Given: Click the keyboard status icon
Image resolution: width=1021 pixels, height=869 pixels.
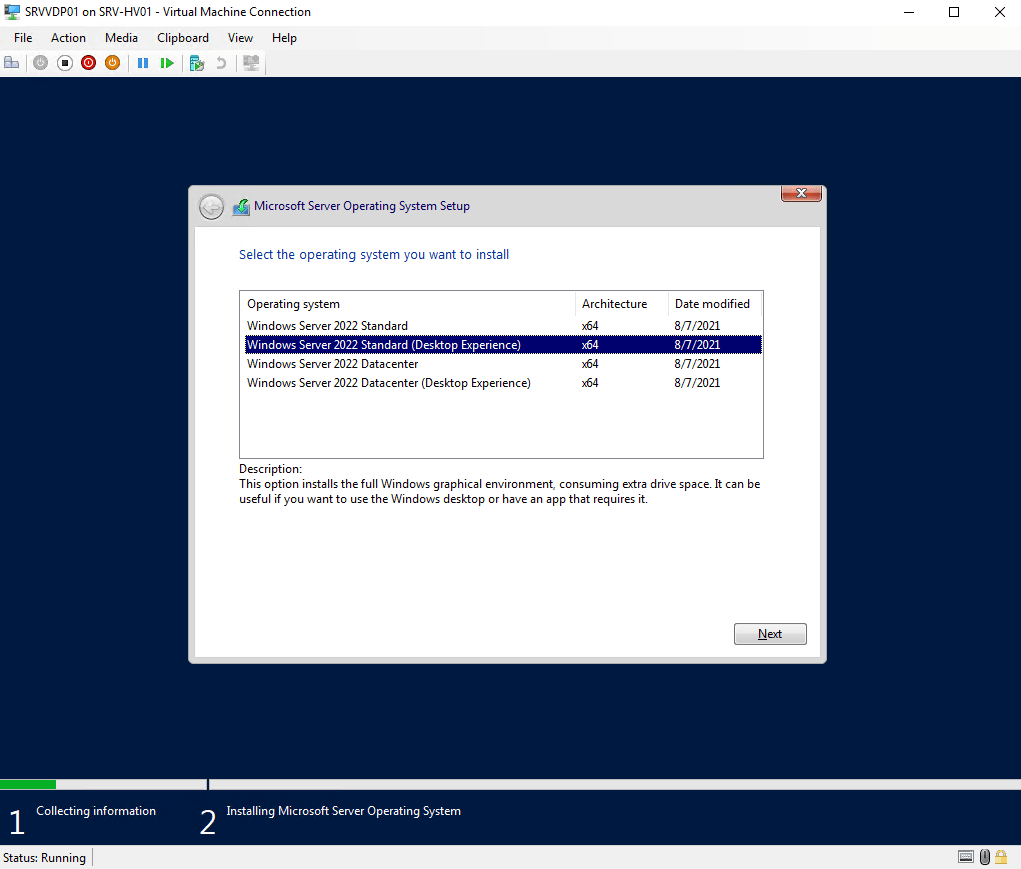Looking at the screenshot, I should 966,857.
